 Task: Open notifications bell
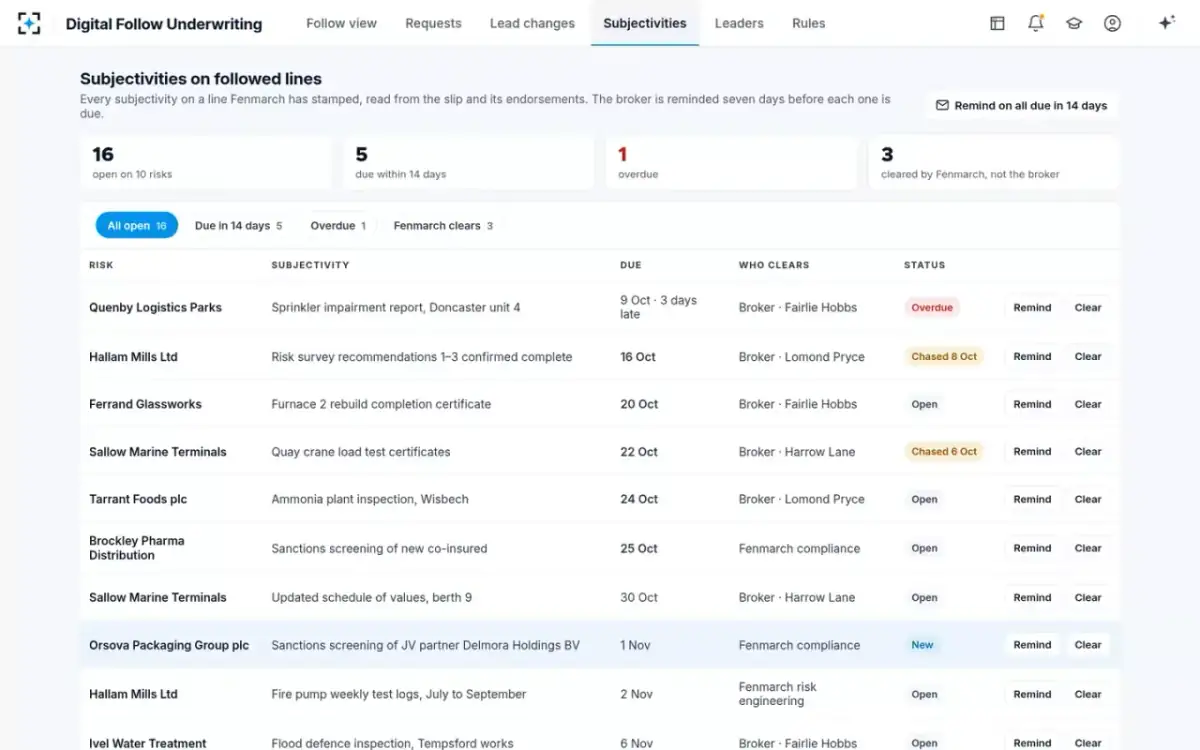[1036, 23]
